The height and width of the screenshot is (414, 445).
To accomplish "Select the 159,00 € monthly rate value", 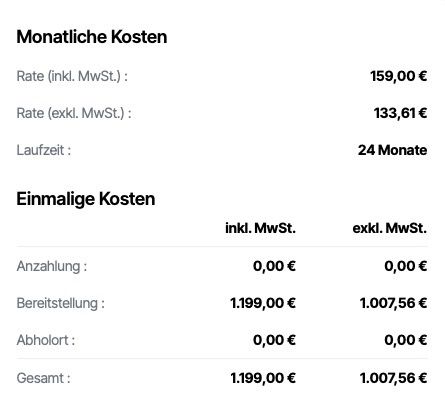I will tap(399, 76).
